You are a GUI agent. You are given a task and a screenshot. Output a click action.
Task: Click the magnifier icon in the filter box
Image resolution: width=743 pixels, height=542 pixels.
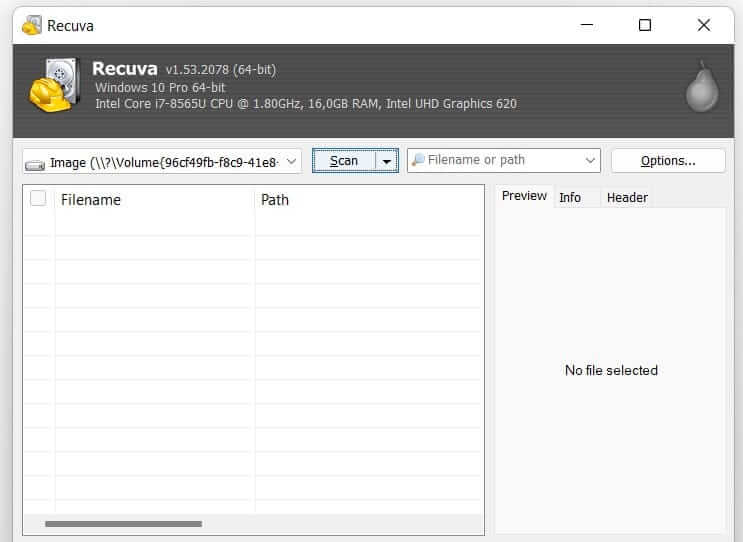[x=417, y=160]
